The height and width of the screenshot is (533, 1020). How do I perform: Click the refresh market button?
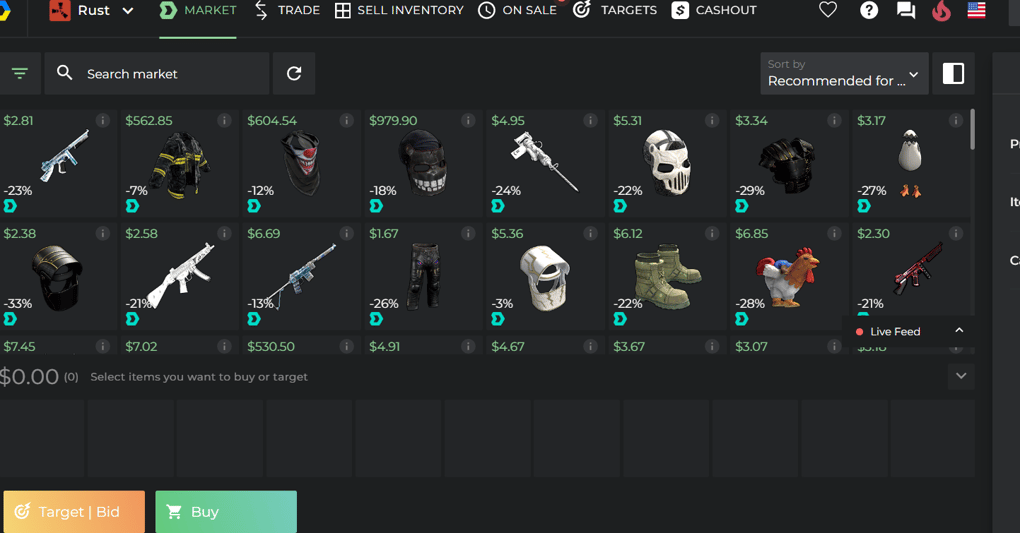(x=294, y=74)
